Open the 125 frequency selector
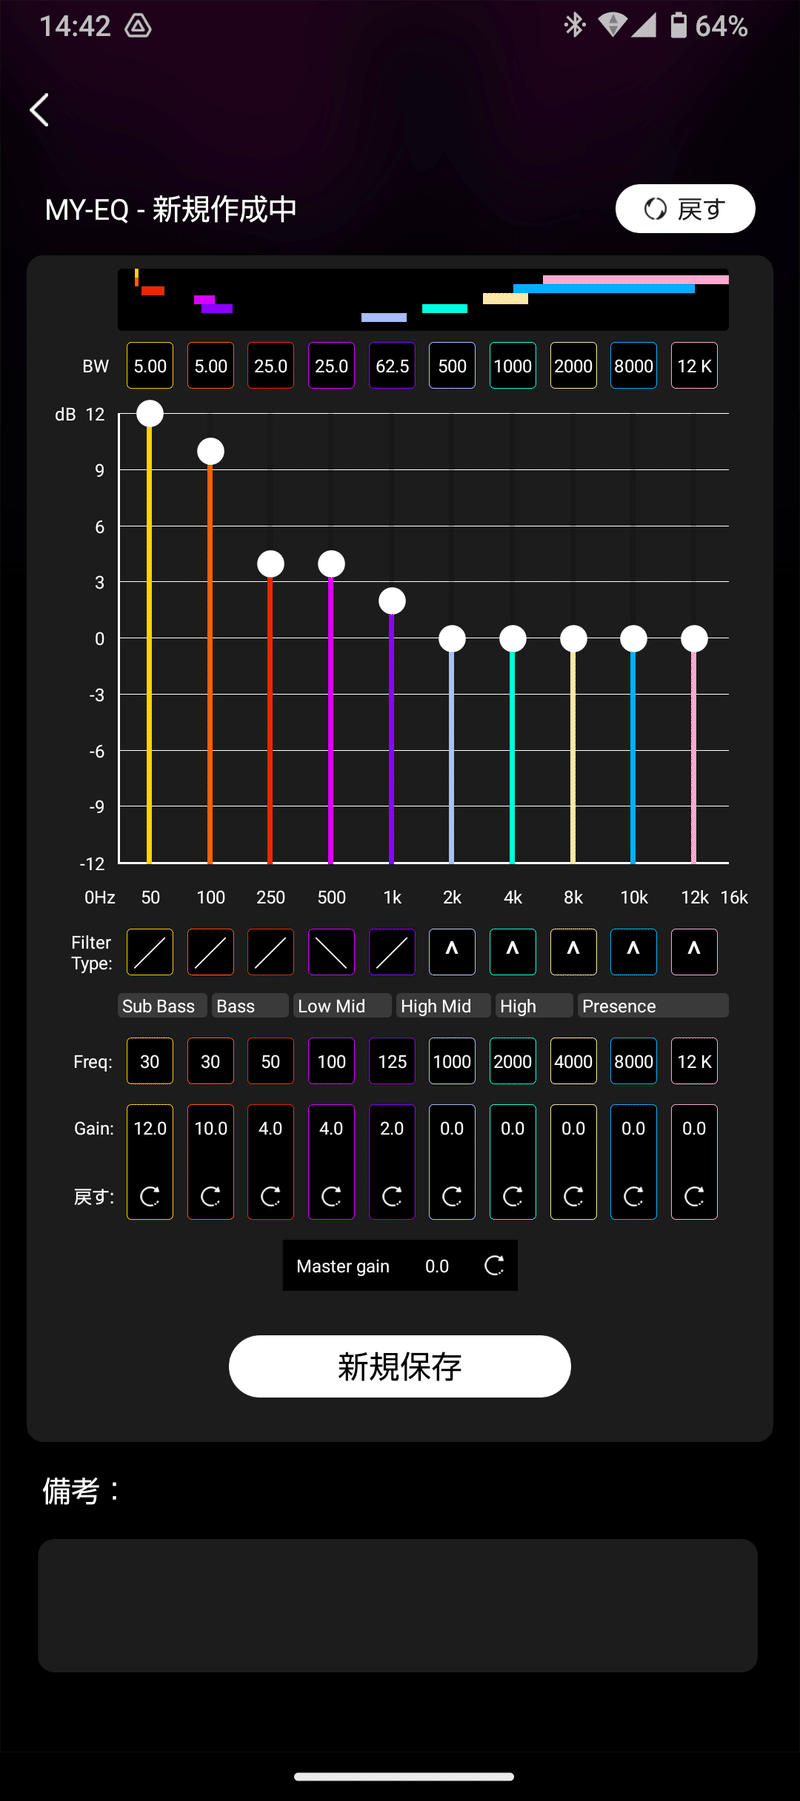800x1801 pixels. click(x=392, y=1062)
